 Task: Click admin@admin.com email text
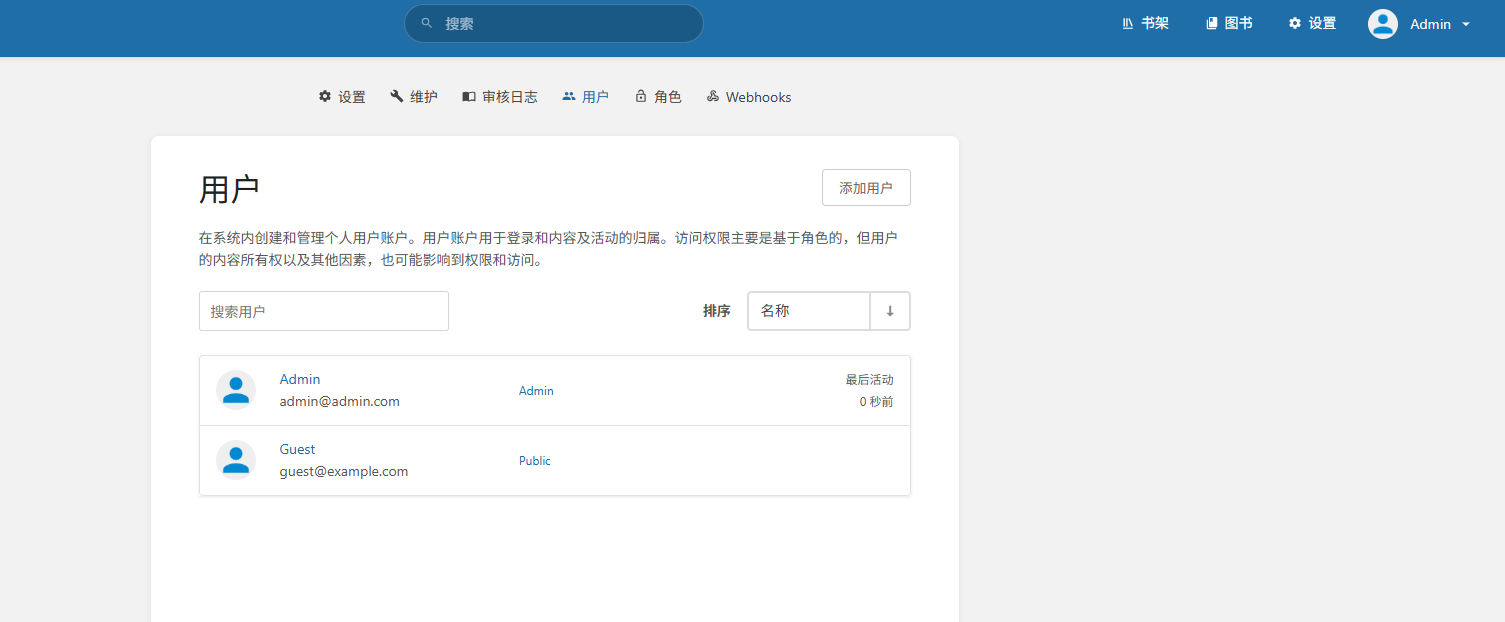coord(340,401)
